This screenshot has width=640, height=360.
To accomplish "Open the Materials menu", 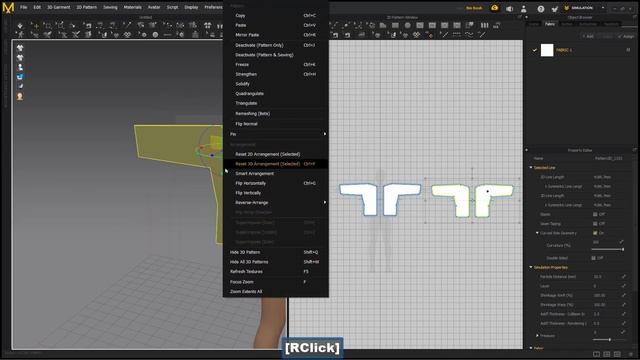I will [132, 7].
